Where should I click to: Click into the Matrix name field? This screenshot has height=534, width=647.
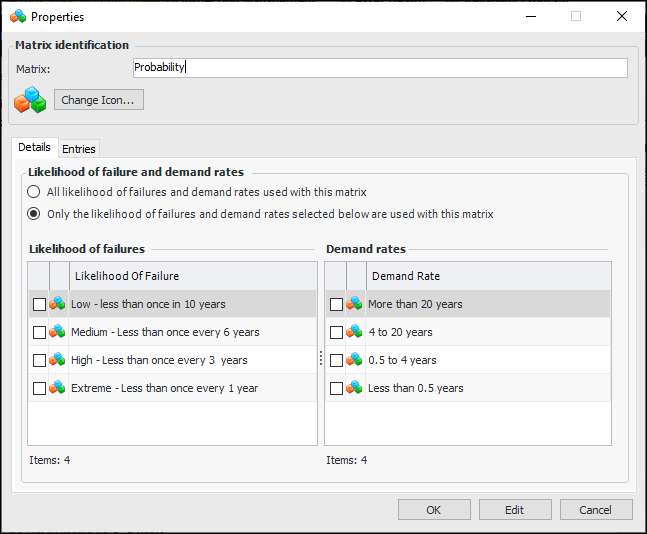coord(380,68)
